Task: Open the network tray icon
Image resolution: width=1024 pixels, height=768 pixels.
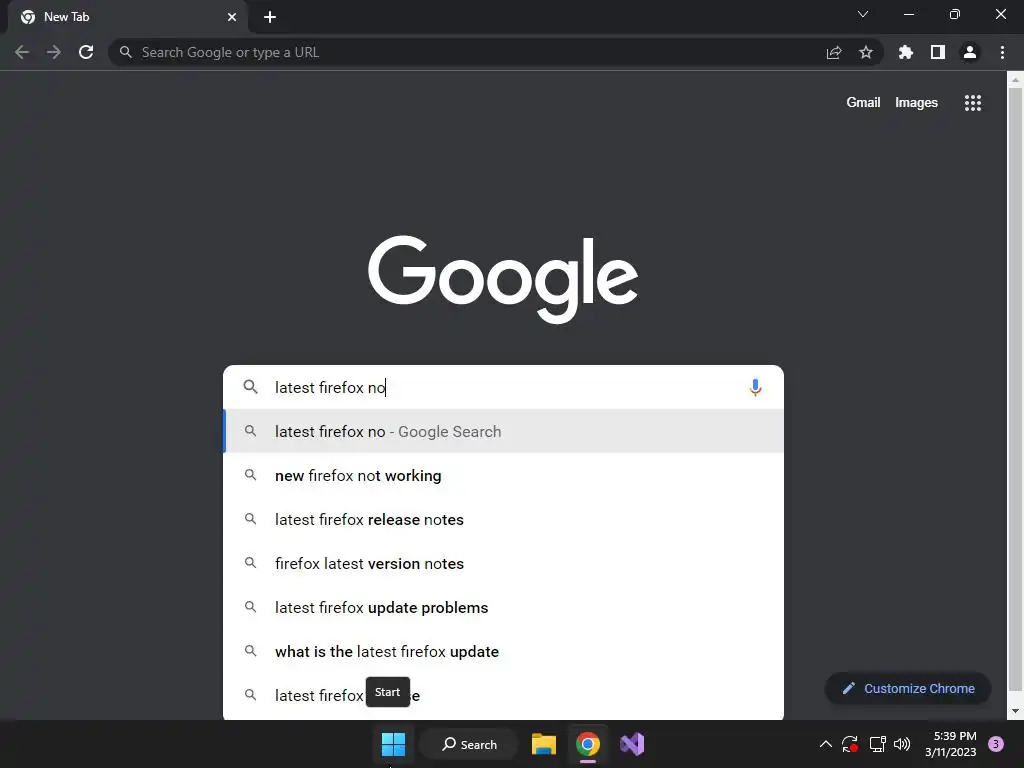Action: [877, 744]
